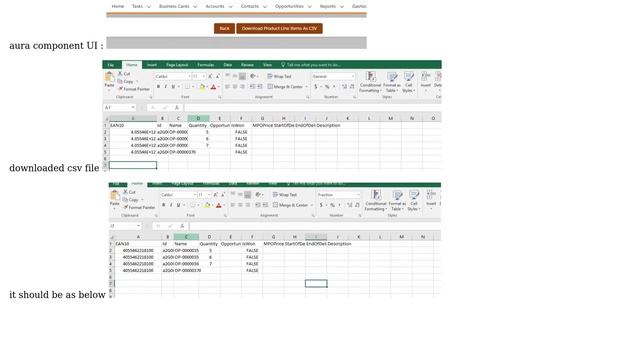Click Format Painter in expected-result Excel
The image size is (640, 360).
(x=139, y=207)
